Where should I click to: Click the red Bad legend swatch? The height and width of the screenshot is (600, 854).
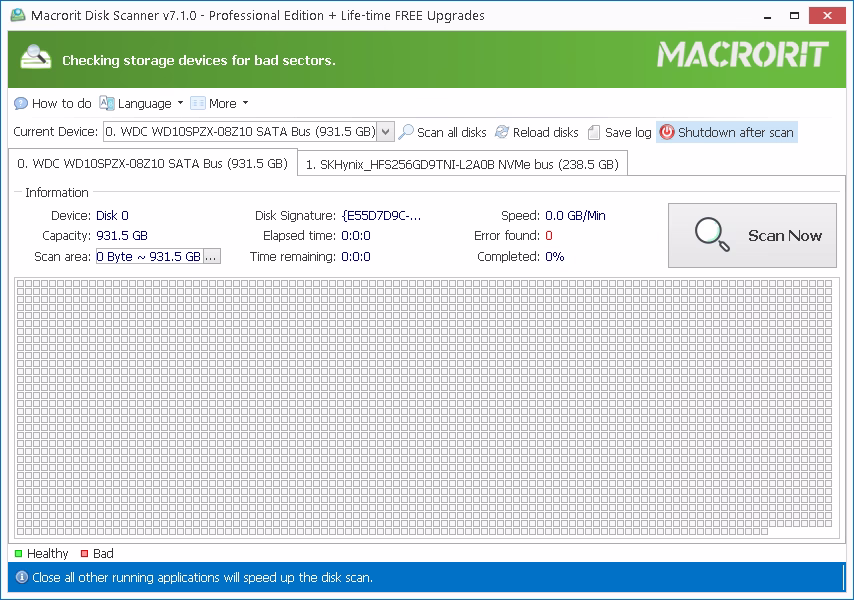pyautogui.click(x=84, y=554)
